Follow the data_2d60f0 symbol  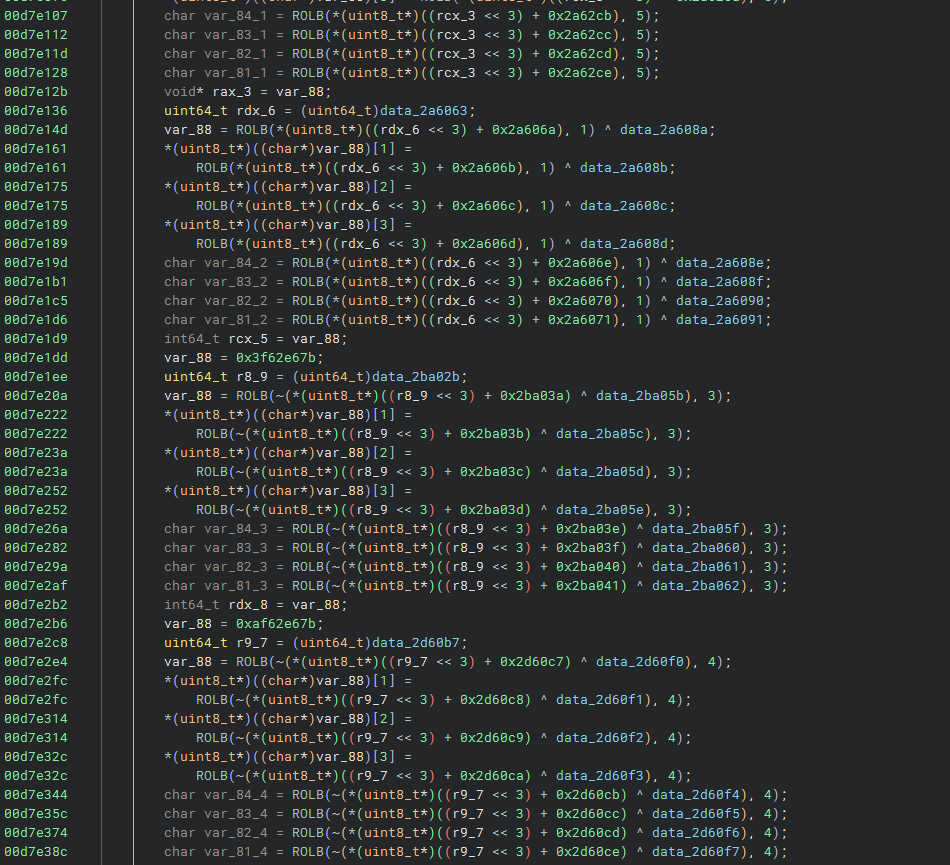click(640, 661)
